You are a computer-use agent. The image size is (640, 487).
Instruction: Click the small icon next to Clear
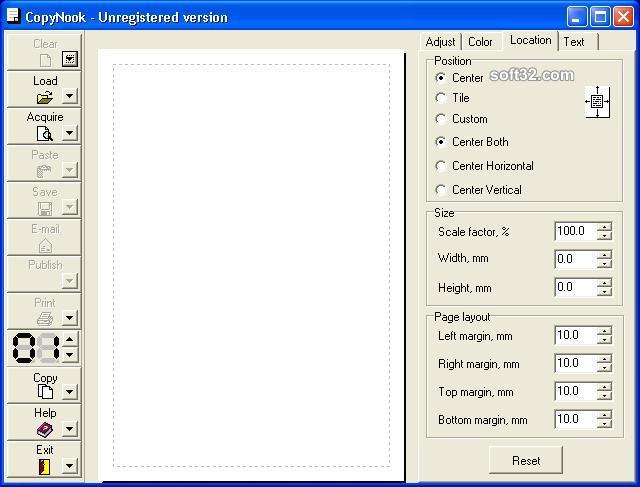coord(70,59)
